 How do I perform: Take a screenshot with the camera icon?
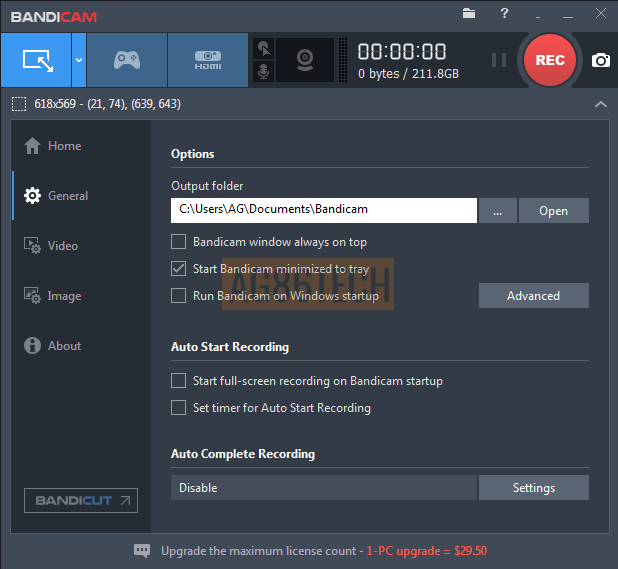pos(601,60)
